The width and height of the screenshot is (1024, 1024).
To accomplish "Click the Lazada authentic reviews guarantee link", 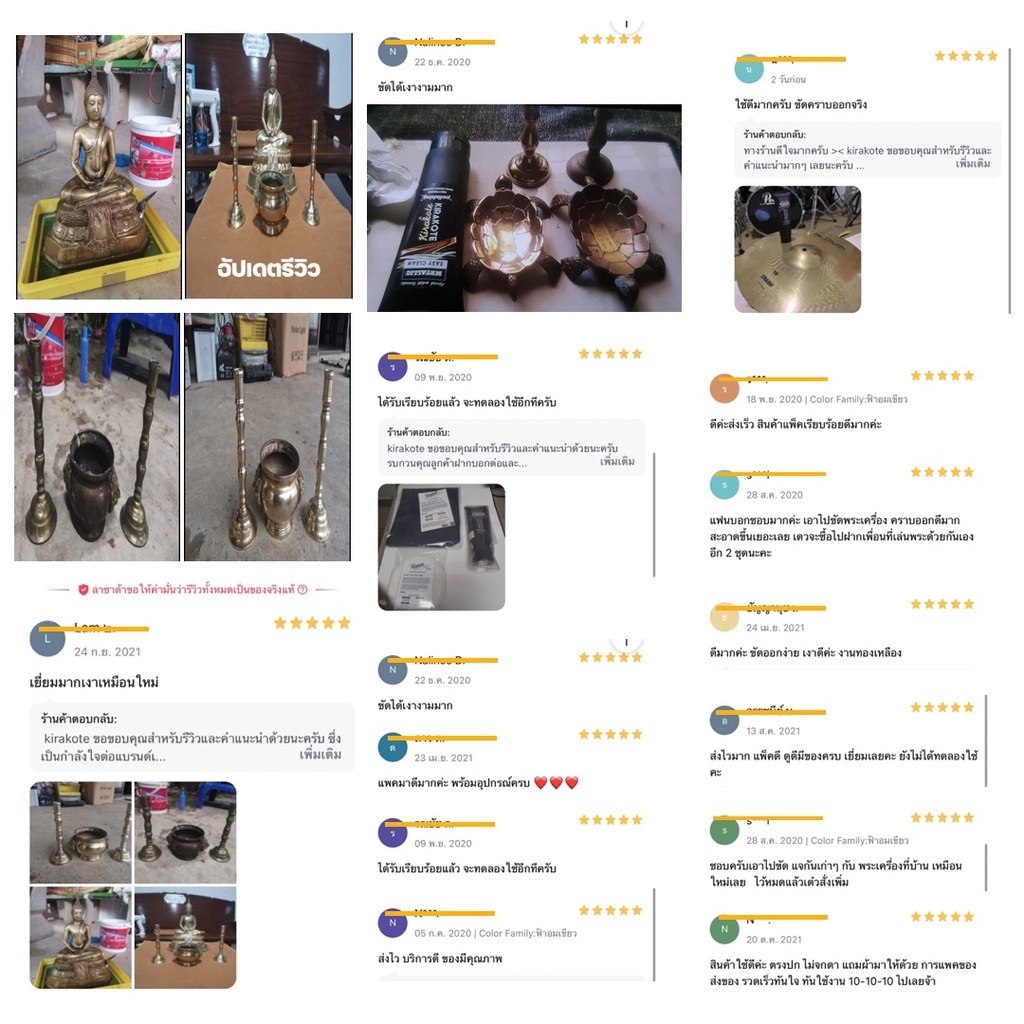I will (x=193, y=590).
